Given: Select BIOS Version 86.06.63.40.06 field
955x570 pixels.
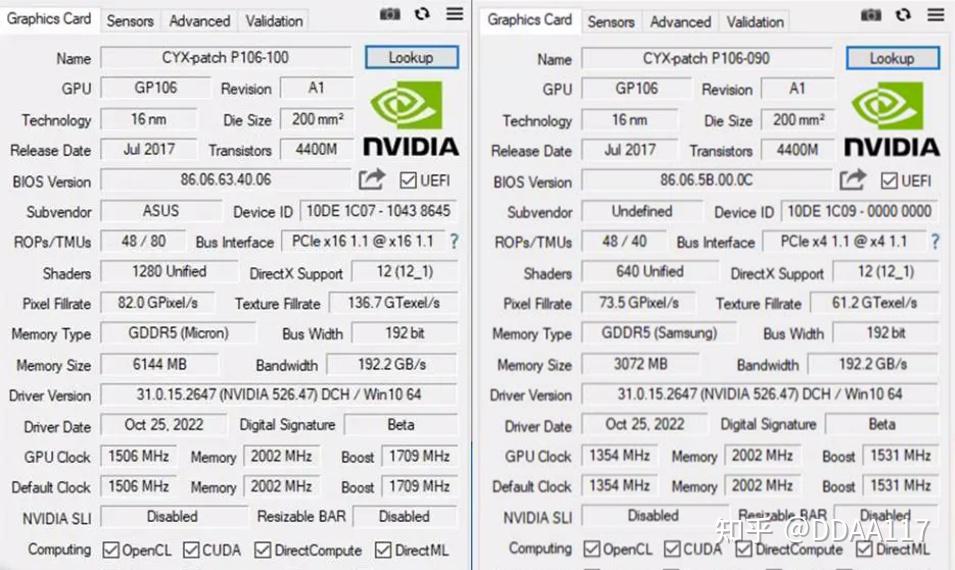Looking at the screenshot, I should tap(226, 180).
